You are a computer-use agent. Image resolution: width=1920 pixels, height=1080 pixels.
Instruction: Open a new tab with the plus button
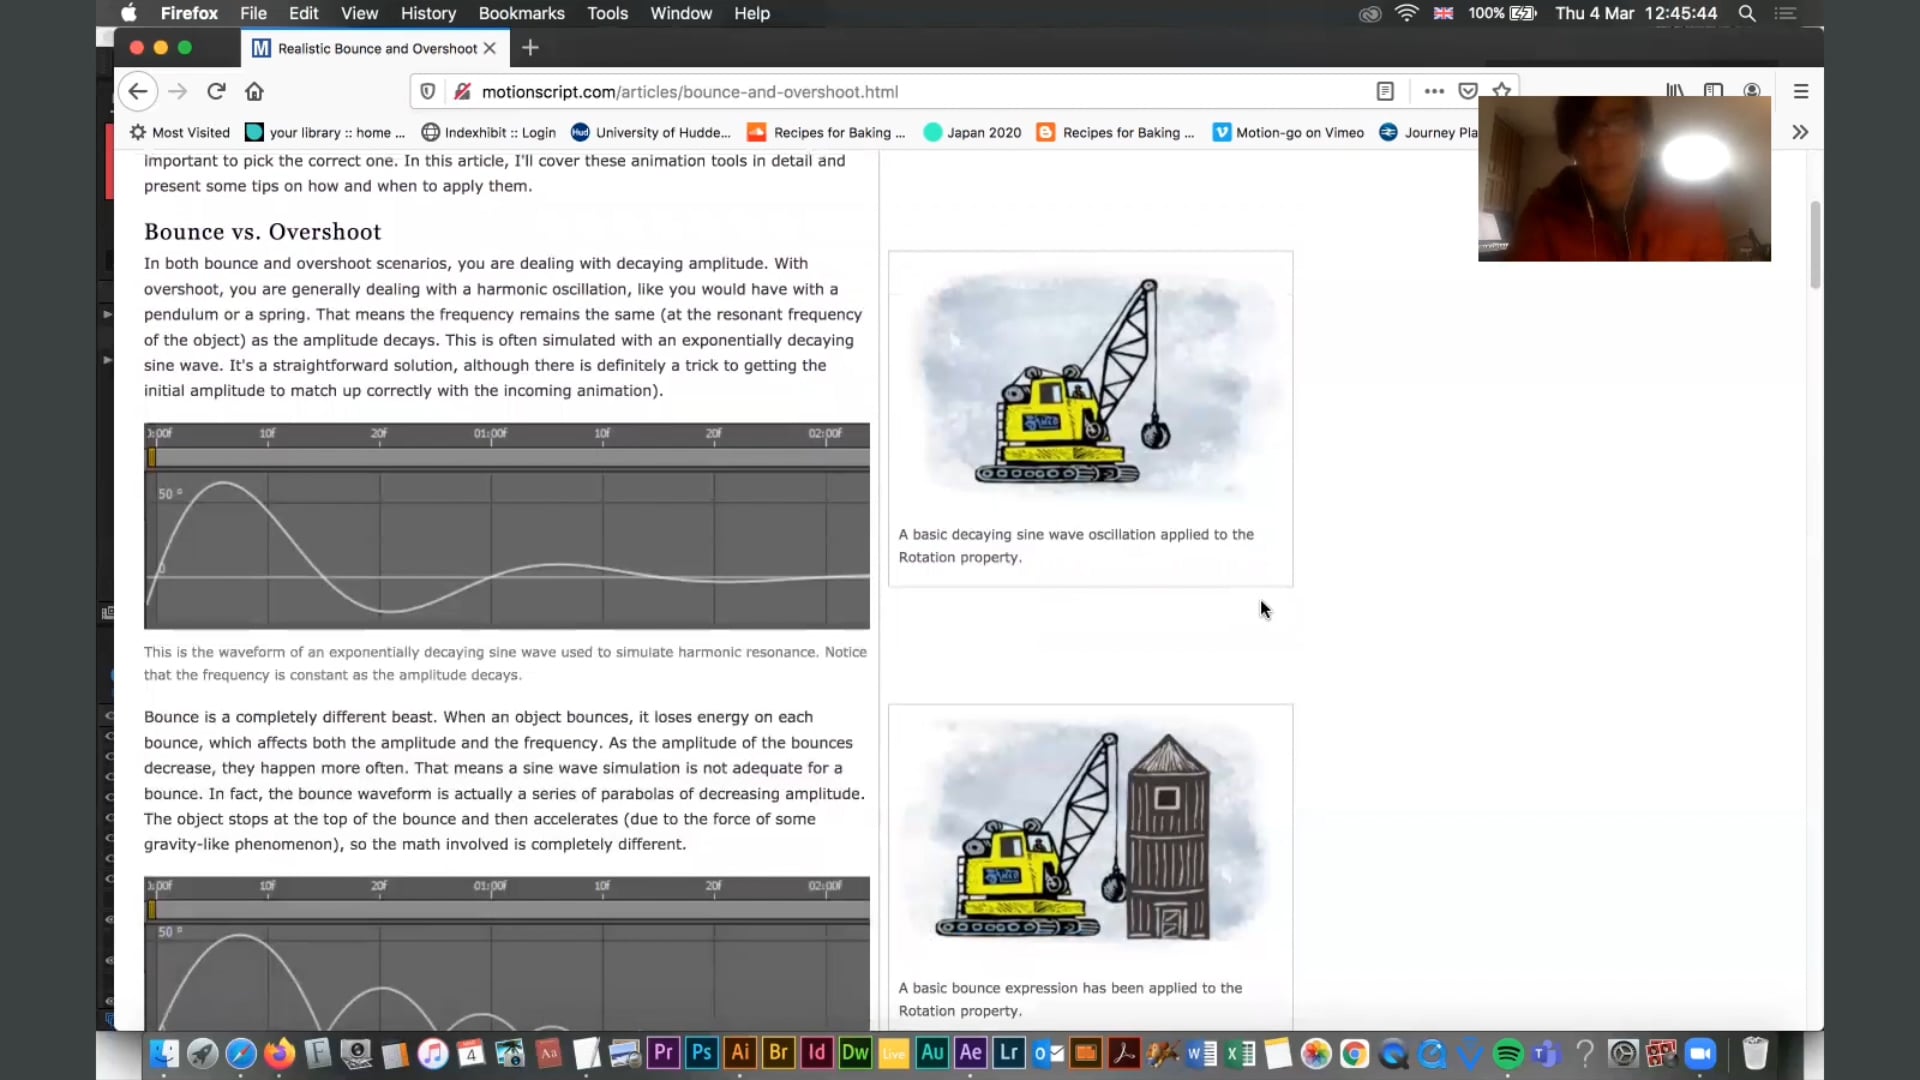pyautogui.click(x=530, y=48)
